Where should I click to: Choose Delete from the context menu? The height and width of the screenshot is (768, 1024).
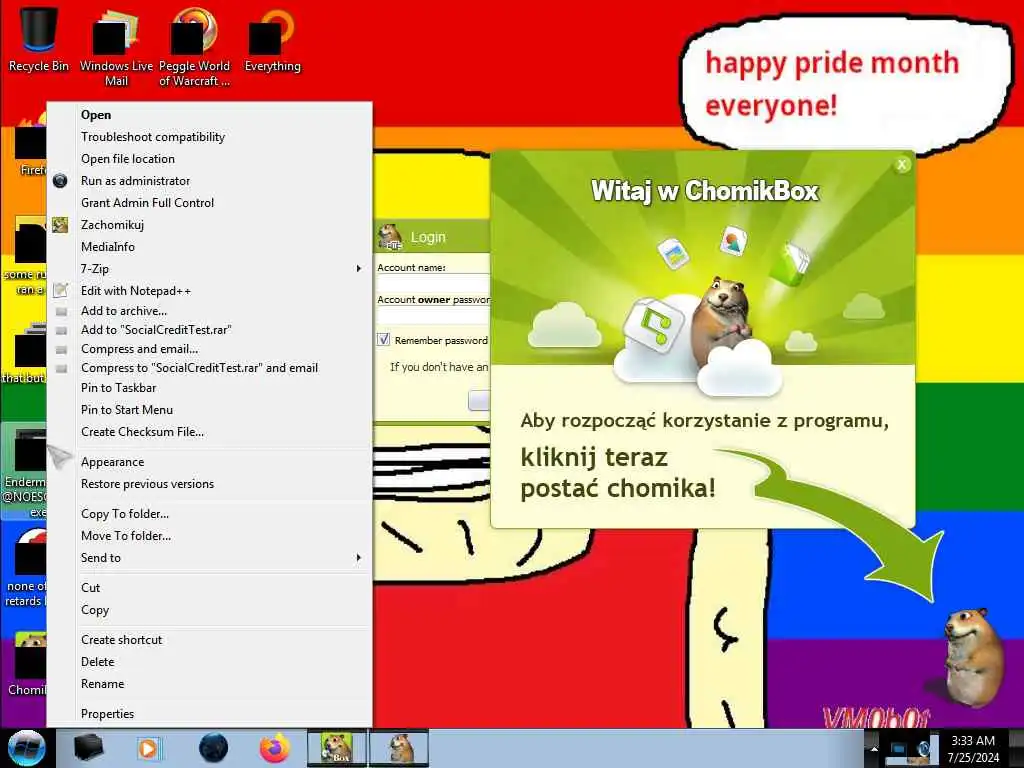[209, 662]
